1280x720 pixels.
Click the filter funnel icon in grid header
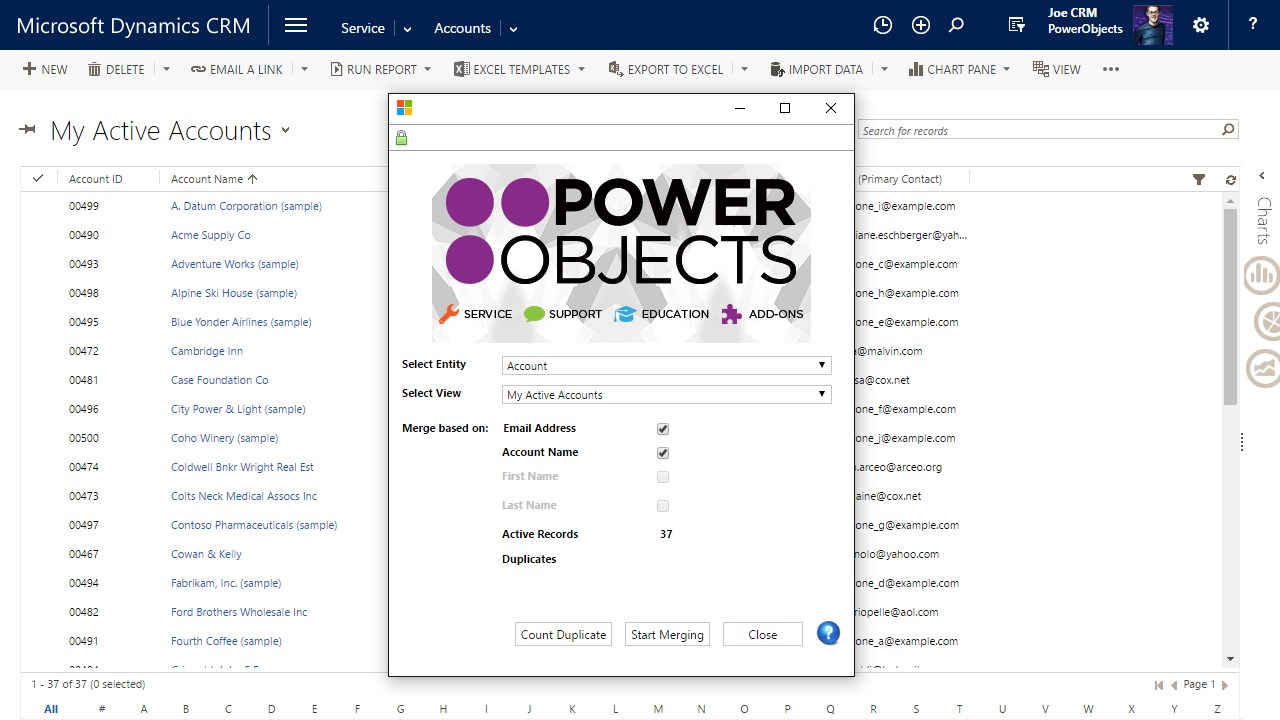(x=1199, y=179)
